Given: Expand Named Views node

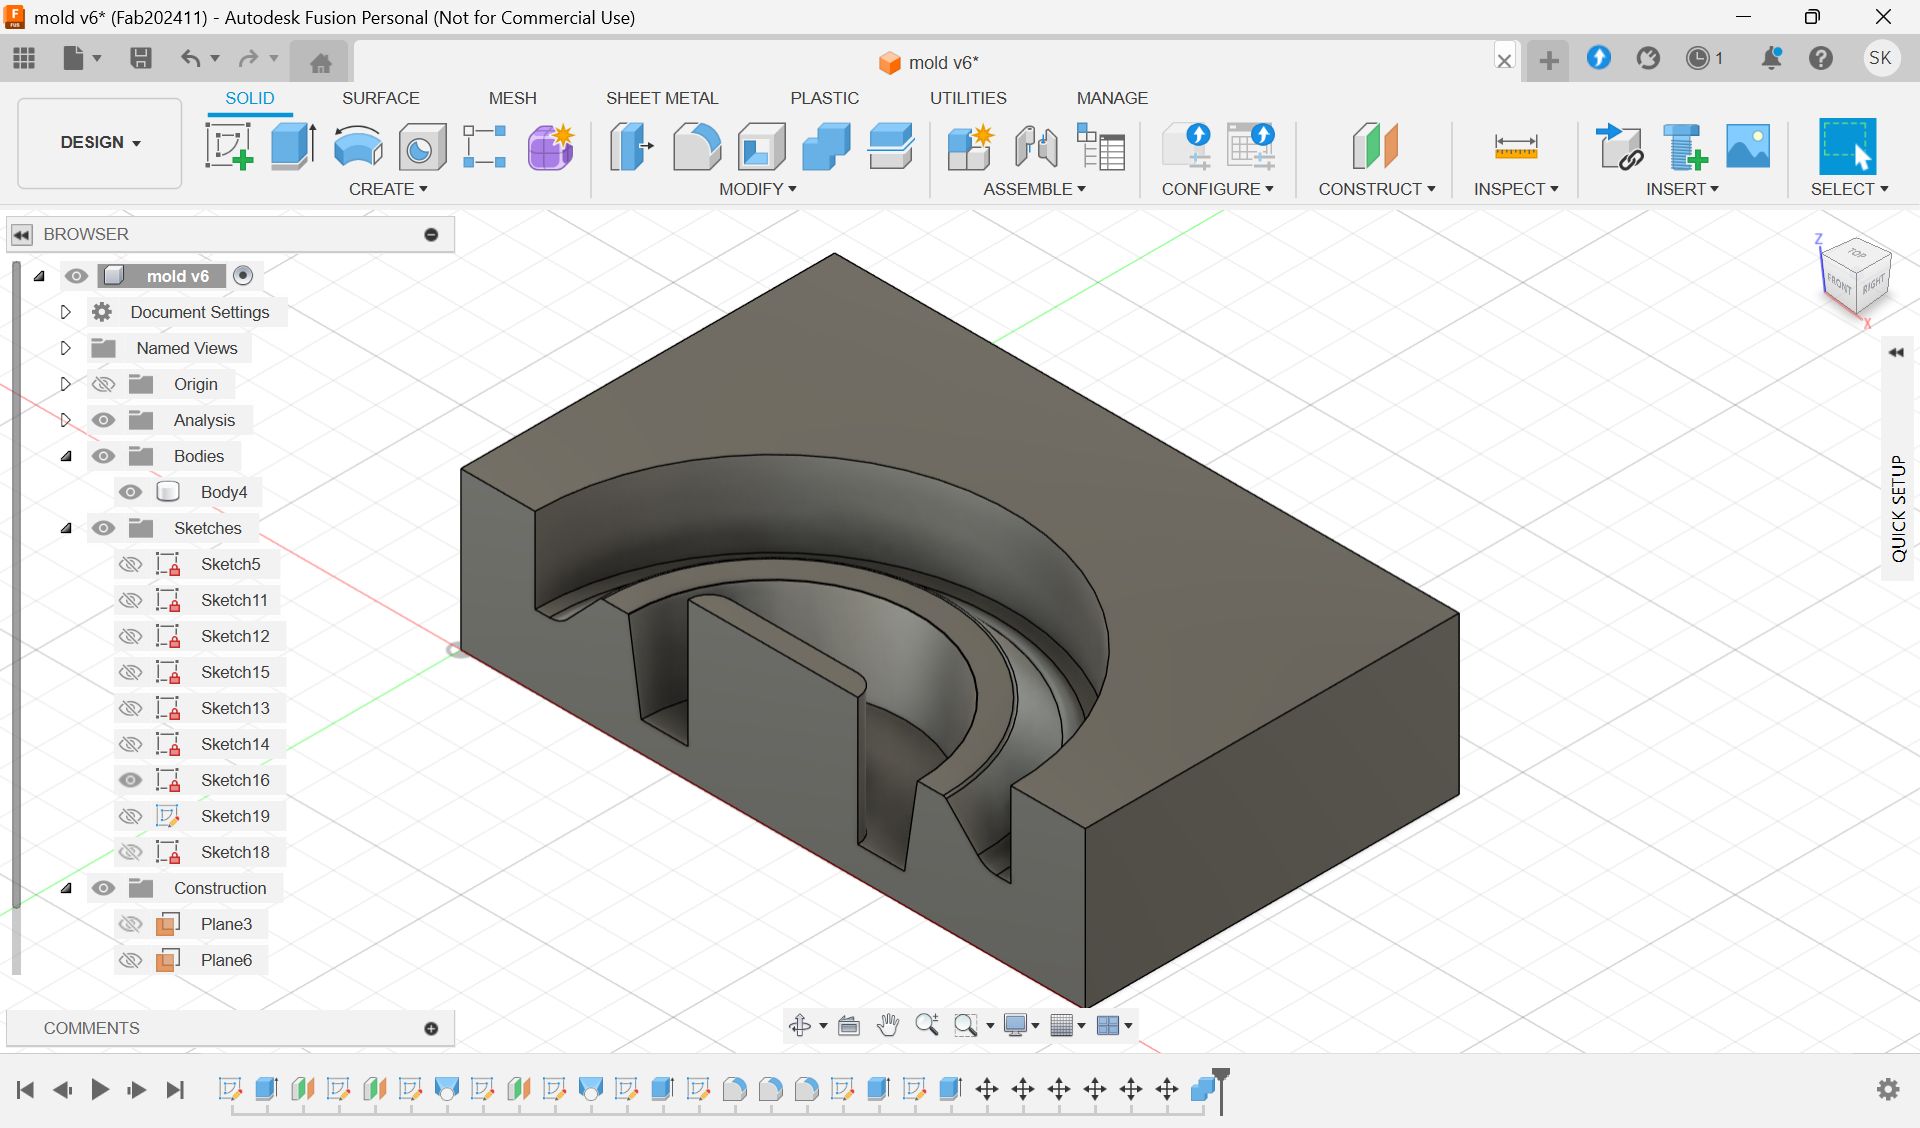Looking at the screenshot, I should point(66,348).
